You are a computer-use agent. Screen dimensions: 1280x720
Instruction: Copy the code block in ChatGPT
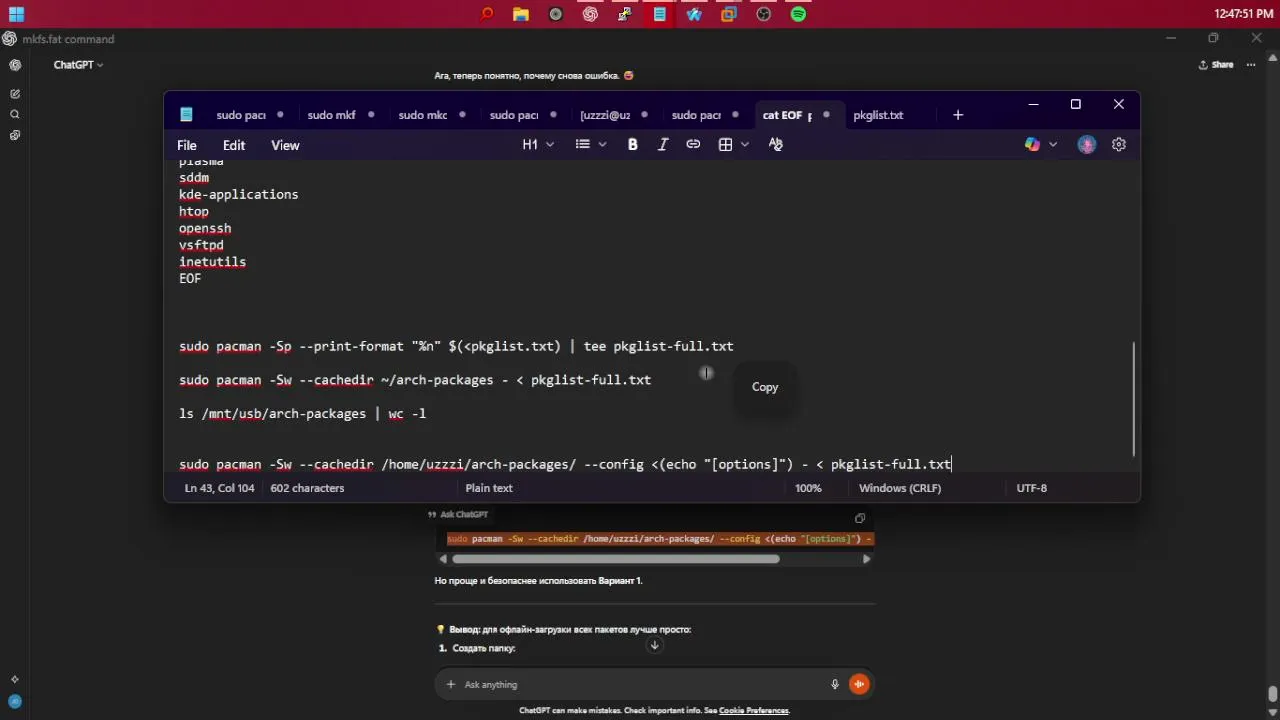pyautogui.click(x=860, y=518)
